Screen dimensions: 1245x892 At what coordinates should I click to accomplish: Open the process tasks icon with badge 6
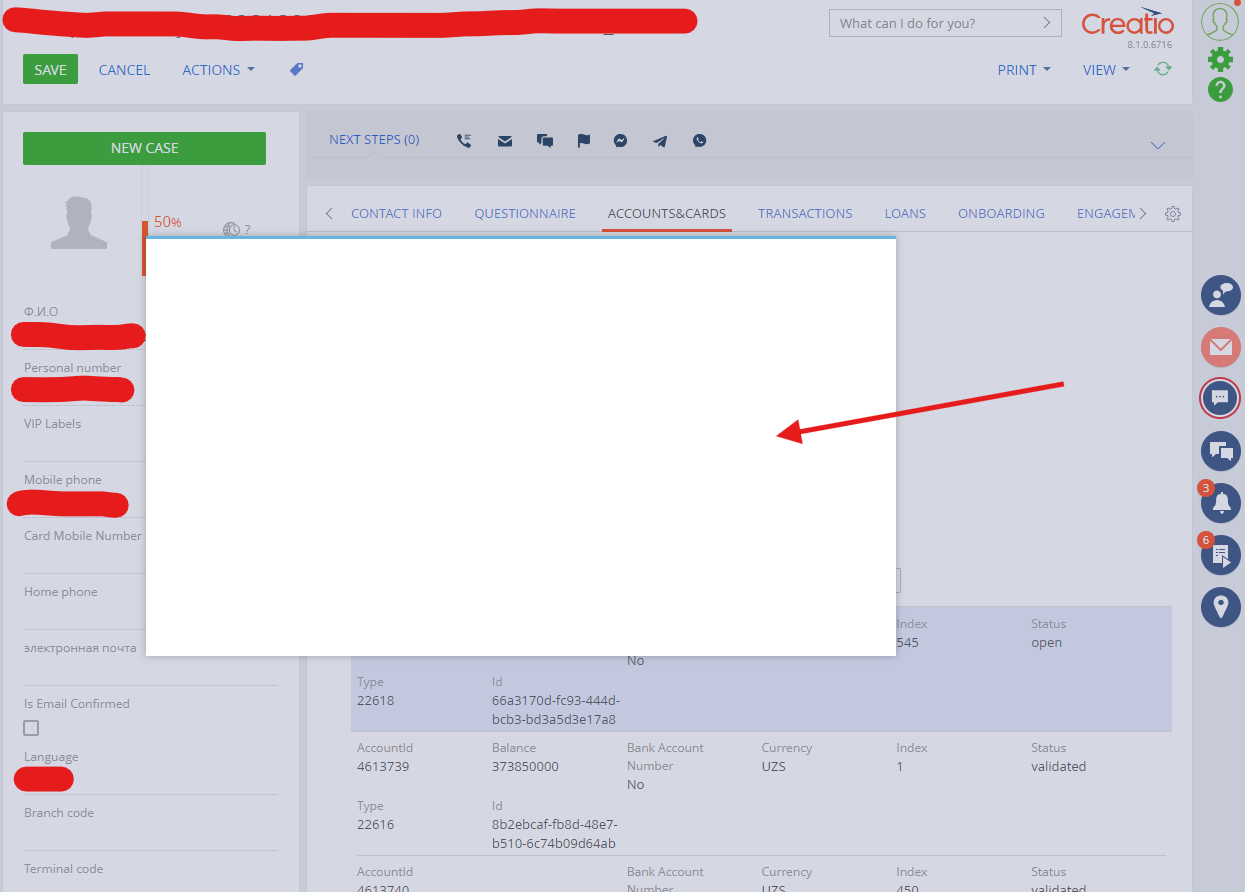point(1220,555)
